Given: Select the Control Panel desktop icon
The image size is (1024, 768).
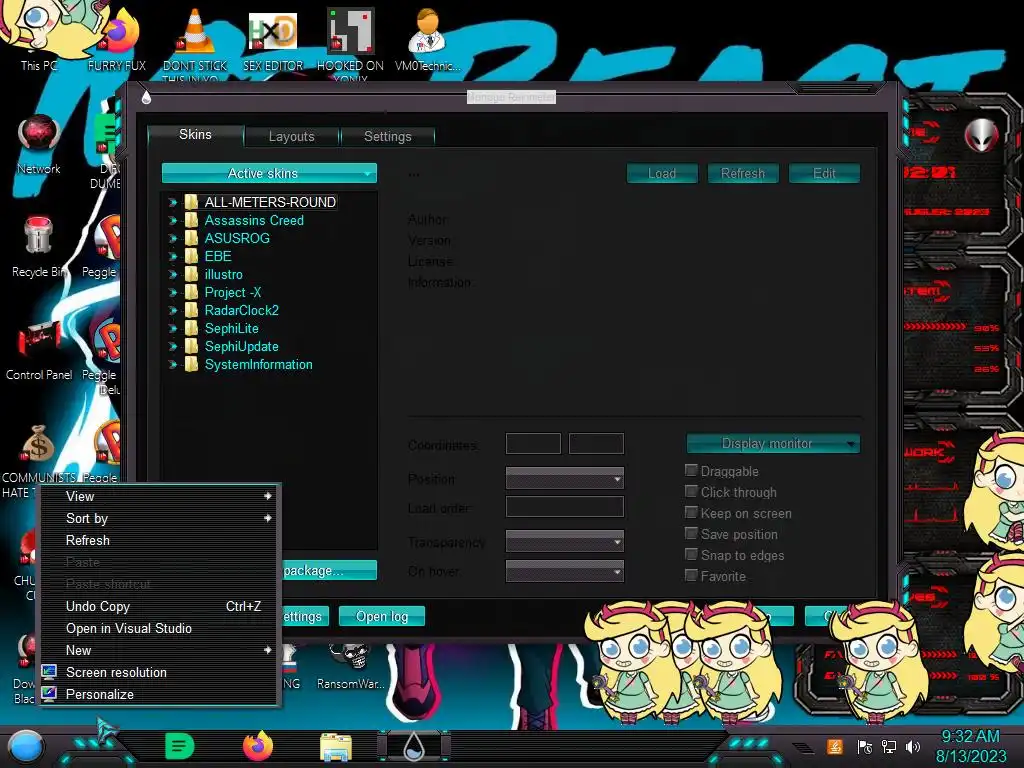Looking at the screenshot, I should tap(39, 349).
